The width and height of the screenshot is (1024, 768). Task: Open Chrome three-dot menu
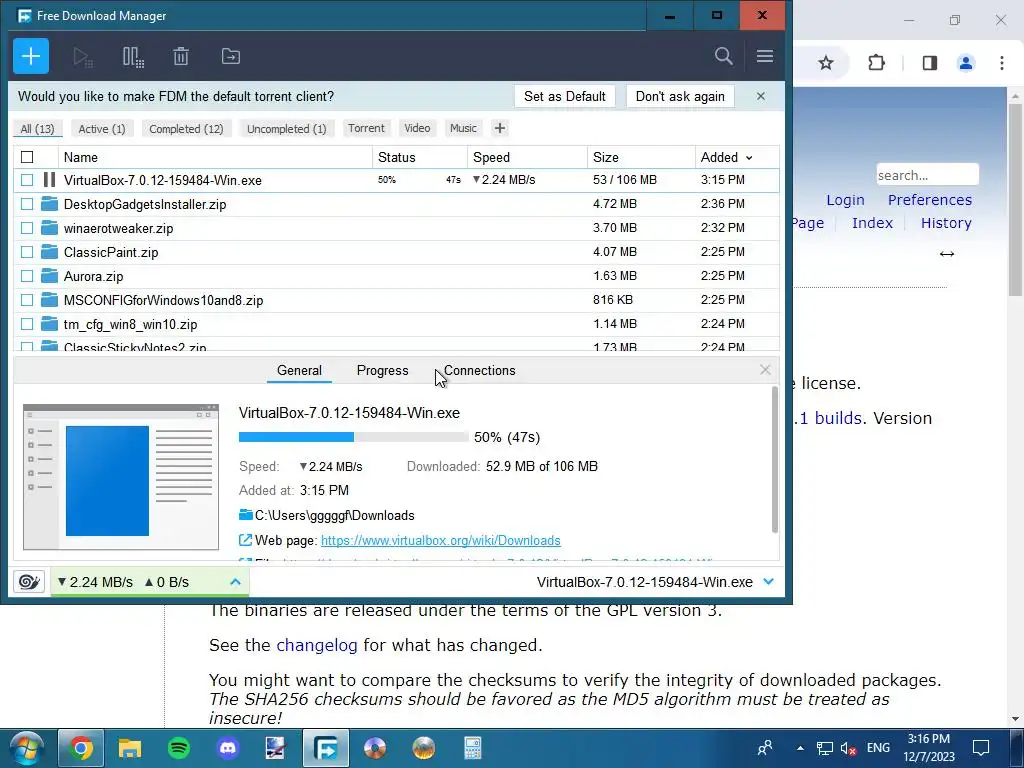[x=1002, y=63]
